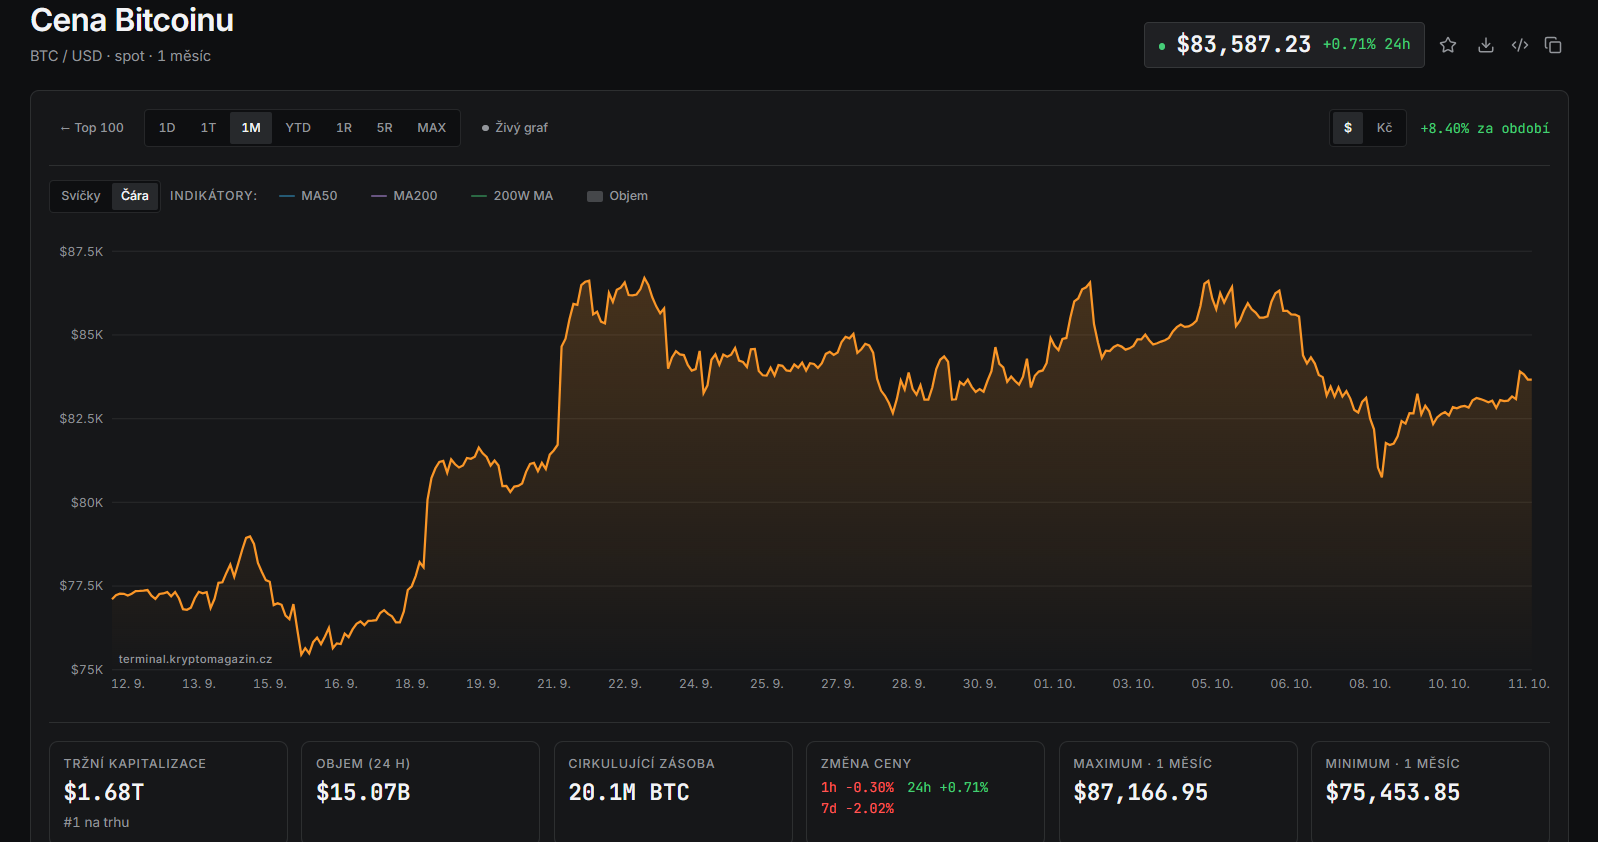Click the $83,587.23 price badge

tap(1284, 45)
